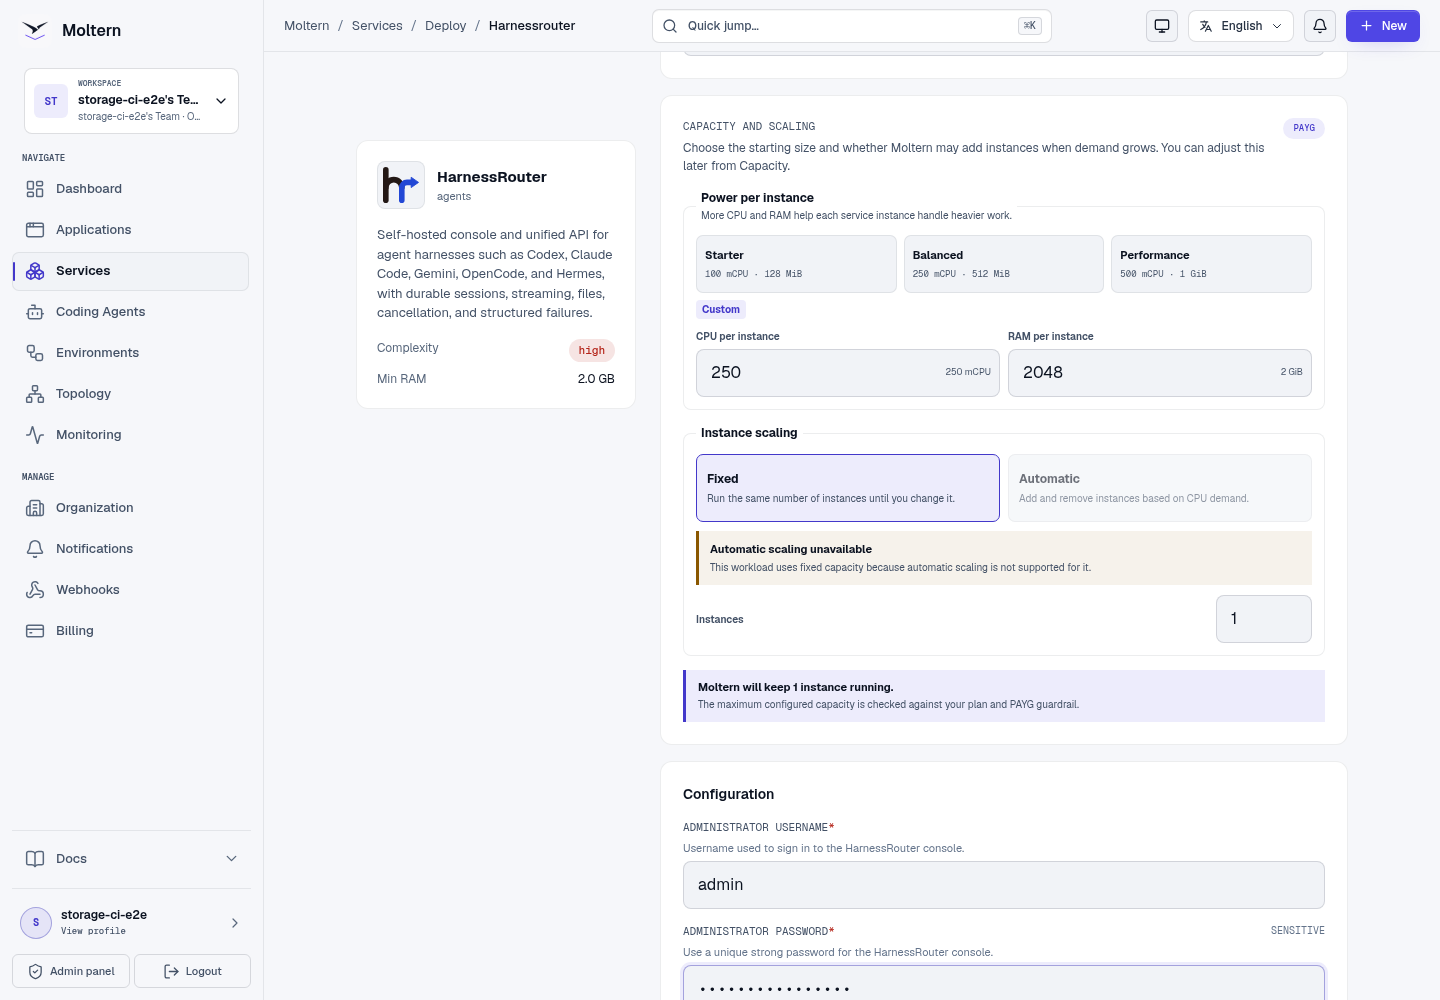Click the Docs book icon

tap(35, 859)
